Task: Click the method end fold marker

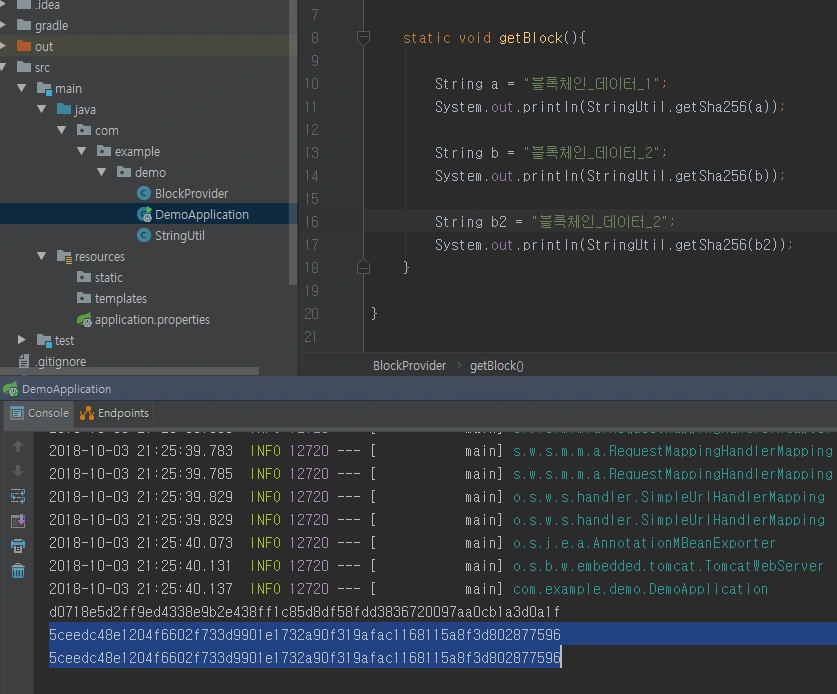Action: click(363, 267)
